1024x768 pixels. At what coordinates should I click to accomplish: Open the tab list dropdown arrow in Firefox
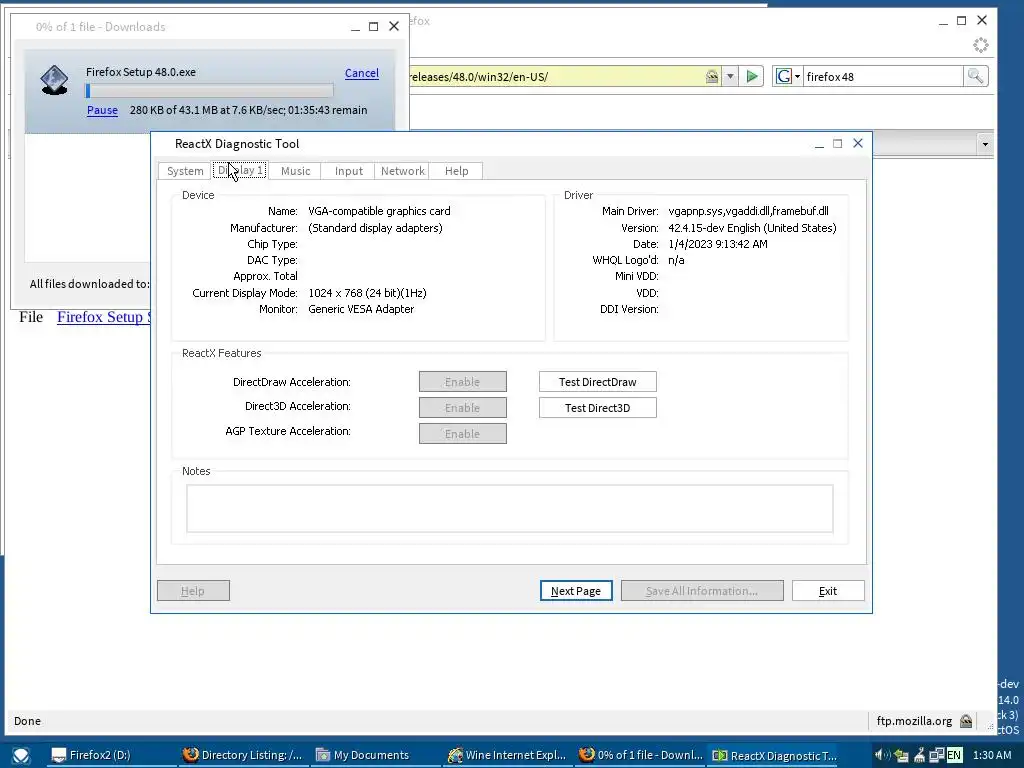[x=985, y=144]
